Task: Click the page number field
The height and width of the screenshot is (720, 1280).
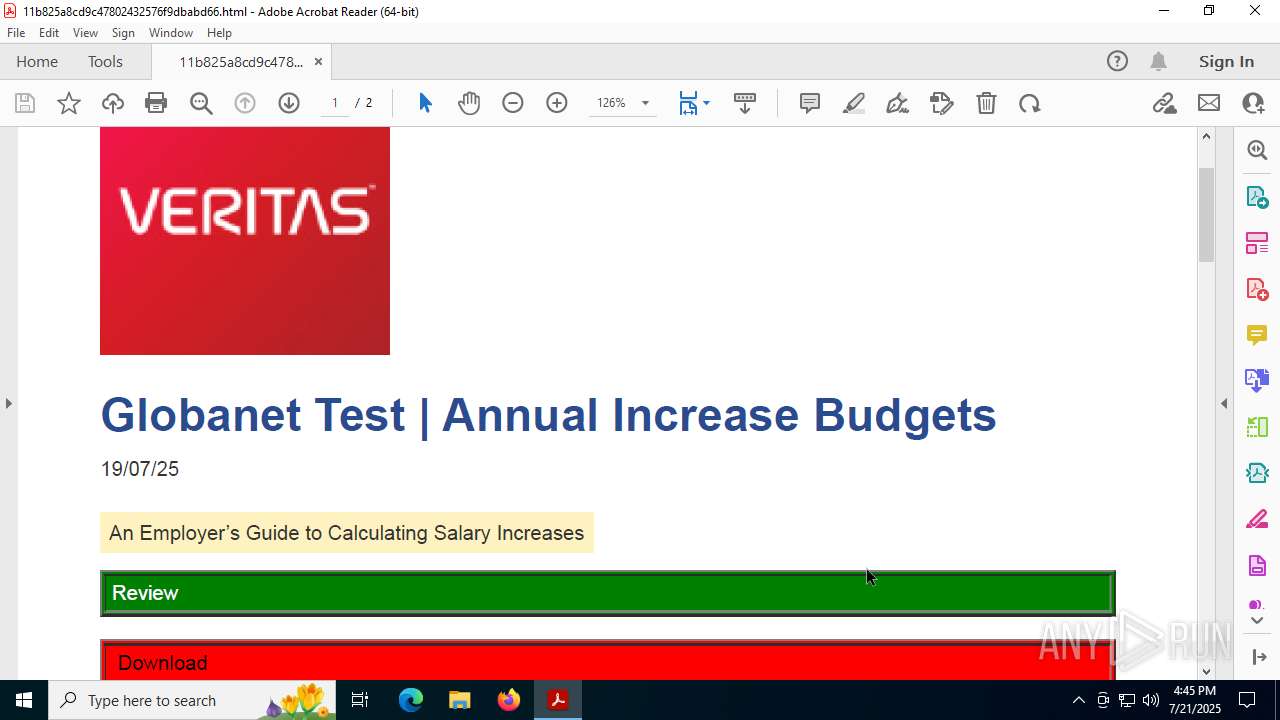Action: 335,103
